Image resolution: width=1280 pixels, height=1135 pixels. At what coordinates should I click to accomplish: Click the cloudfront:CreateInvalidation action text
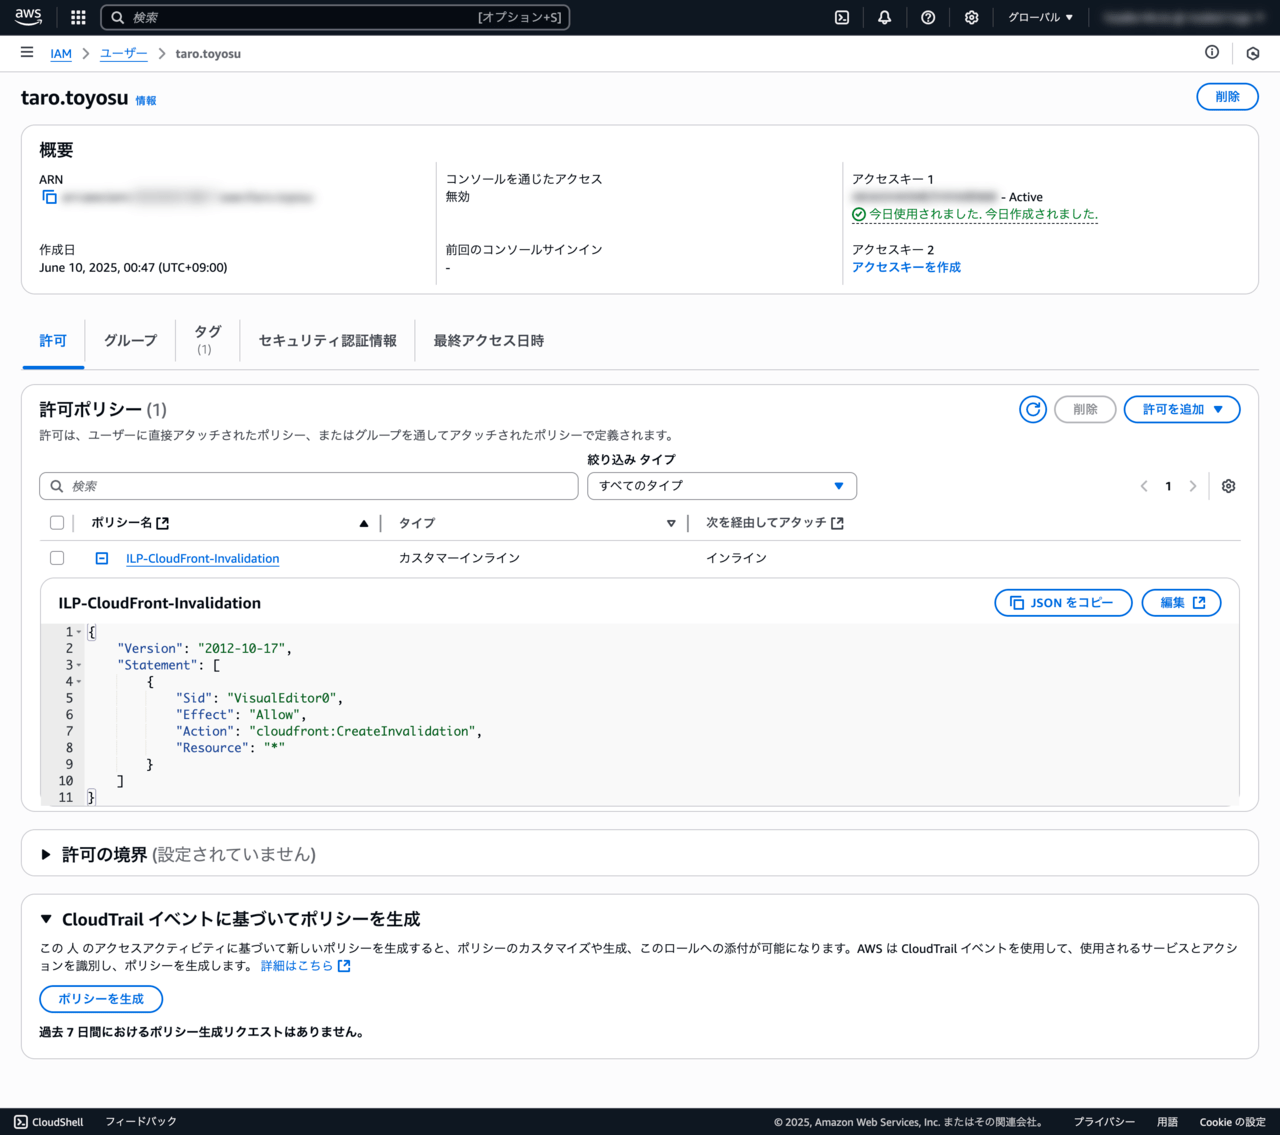click(x=365, y=731)
